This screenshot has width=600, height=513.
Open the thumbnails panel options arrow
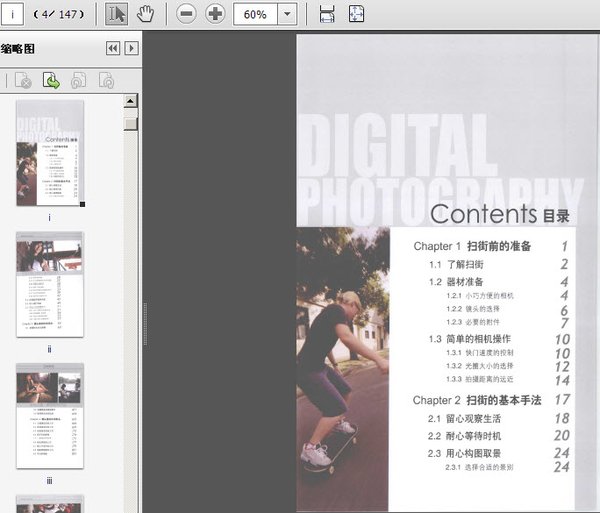click(131, 48)
